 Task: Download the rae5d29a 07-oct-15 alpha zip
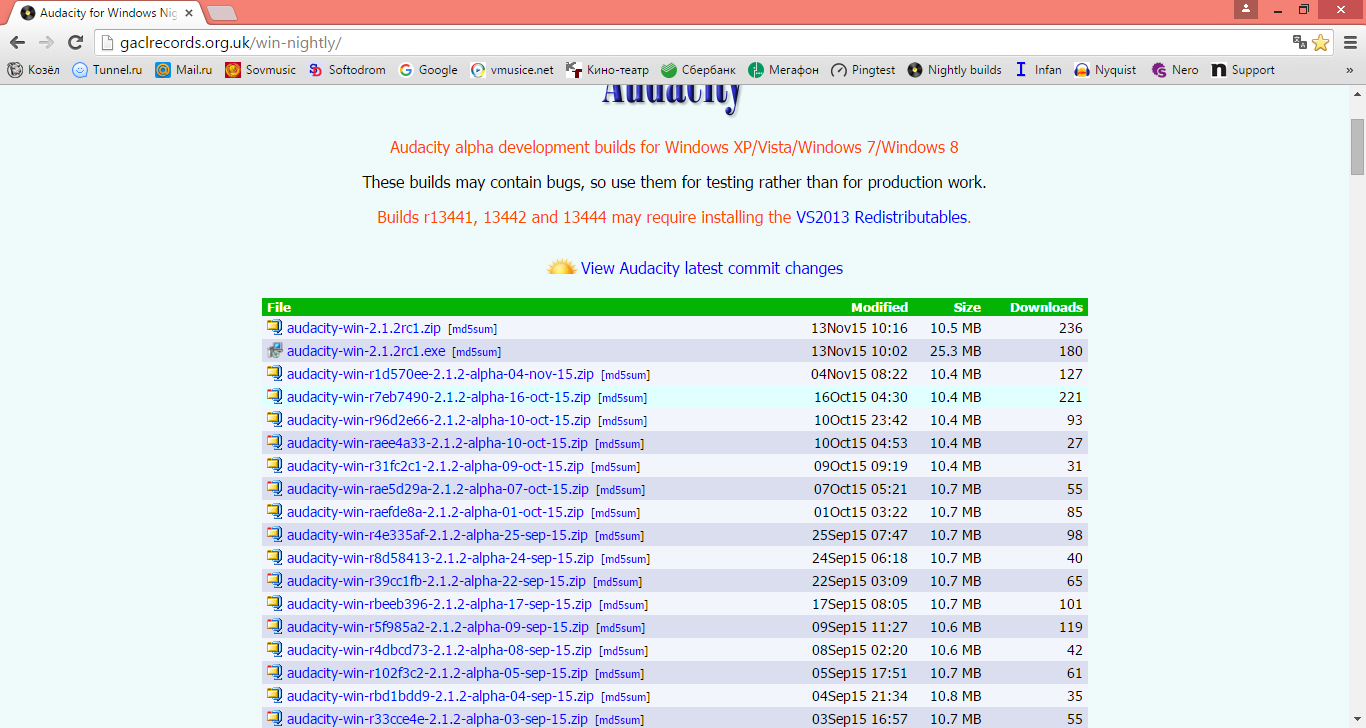tap(438, 489)
